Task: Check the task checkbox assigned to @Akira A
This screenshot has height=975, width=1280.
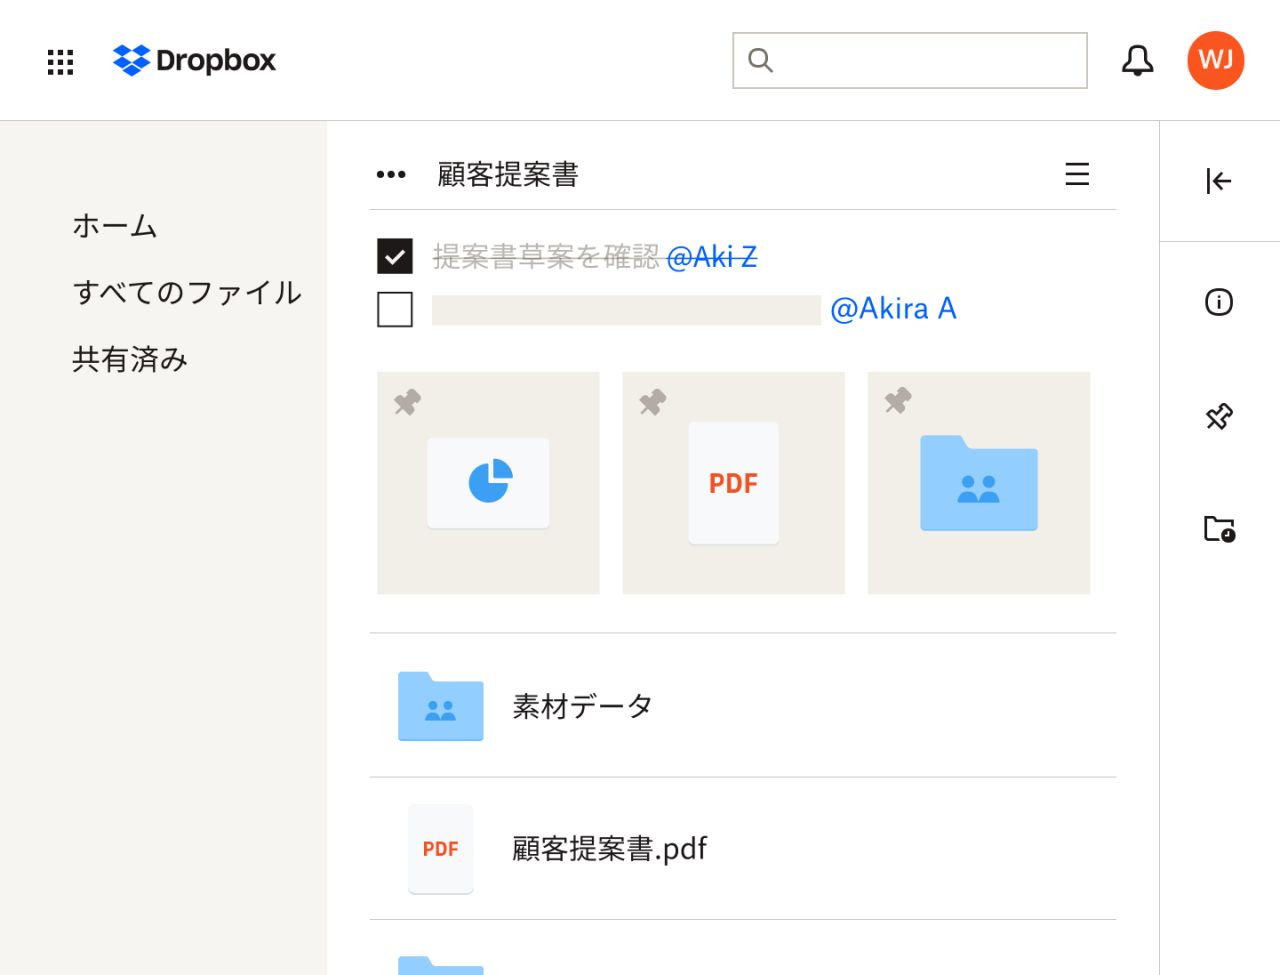Action: [395, 309]
